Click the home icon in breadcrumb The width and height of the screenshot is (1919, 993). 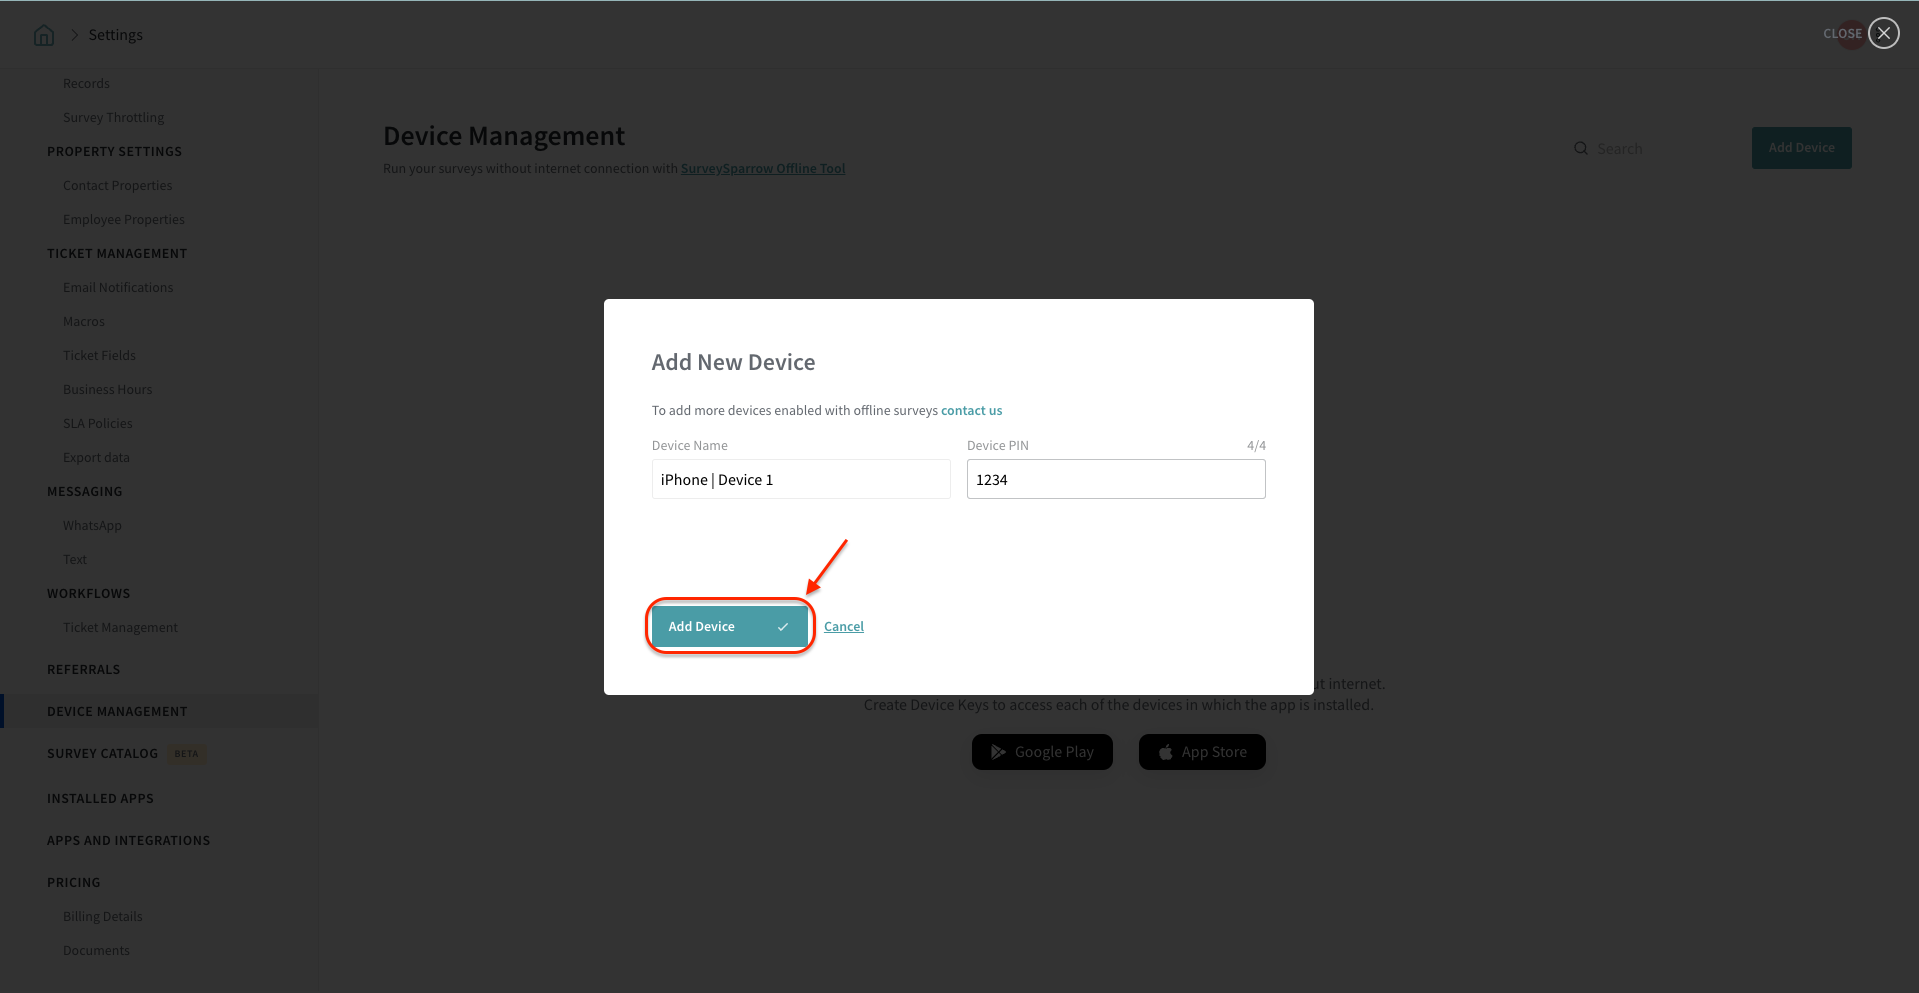click(x=44, y=35)
